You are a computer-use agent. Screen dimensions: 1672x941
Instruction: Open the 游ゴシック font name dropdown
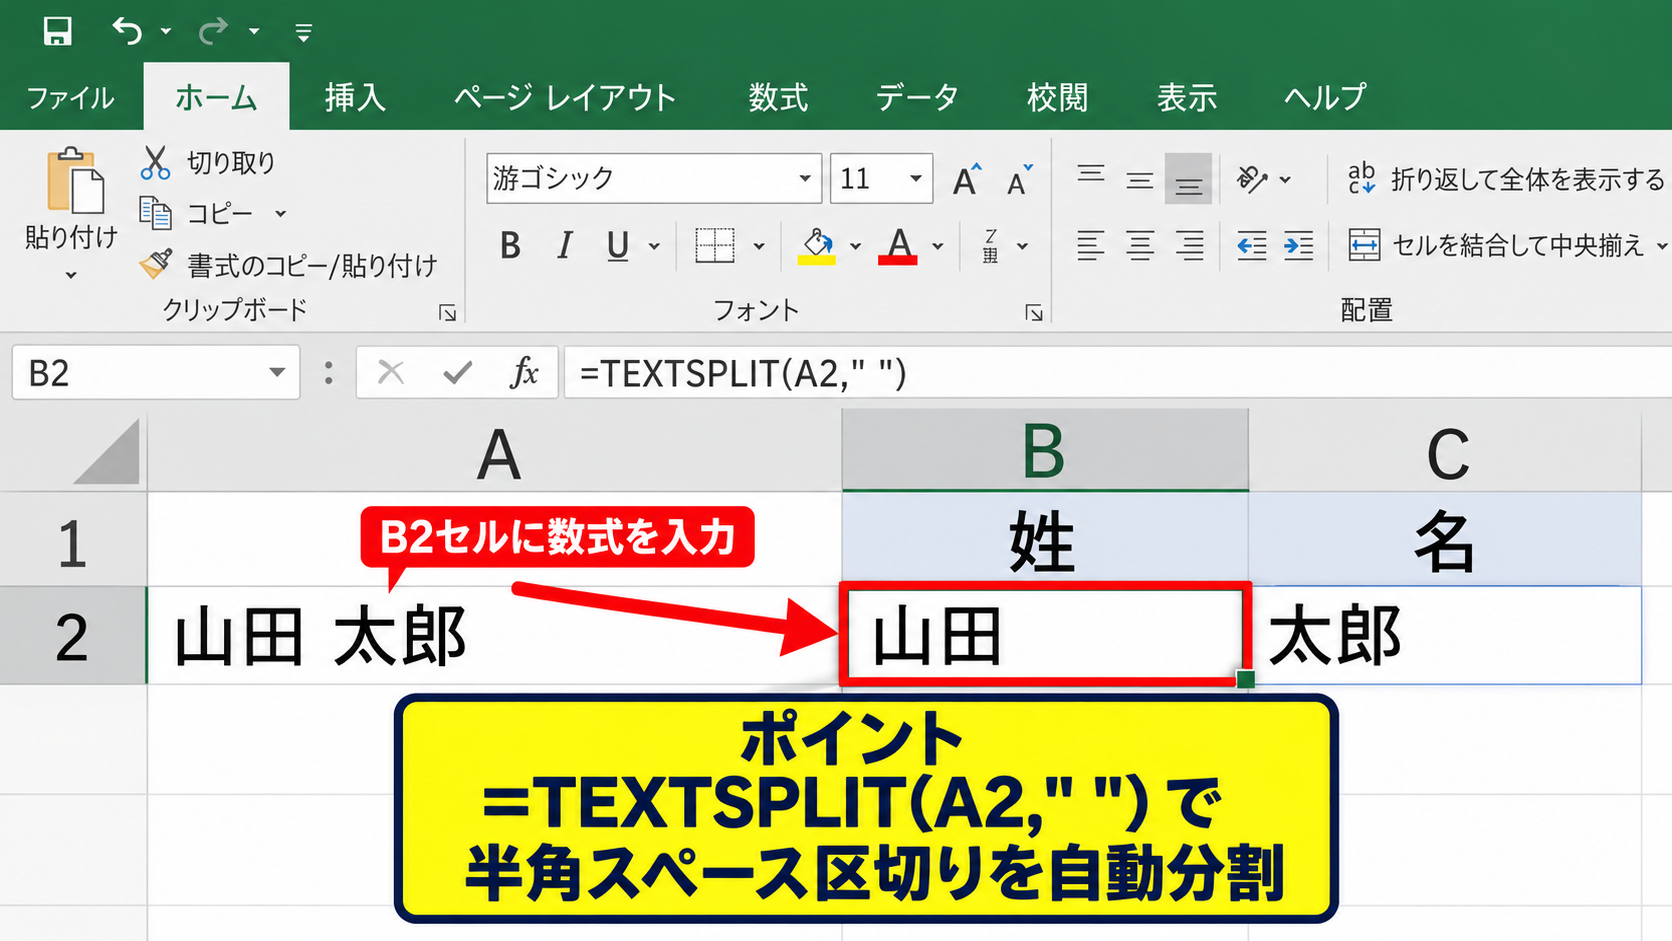pyautogui.click(x=805, y=179)
